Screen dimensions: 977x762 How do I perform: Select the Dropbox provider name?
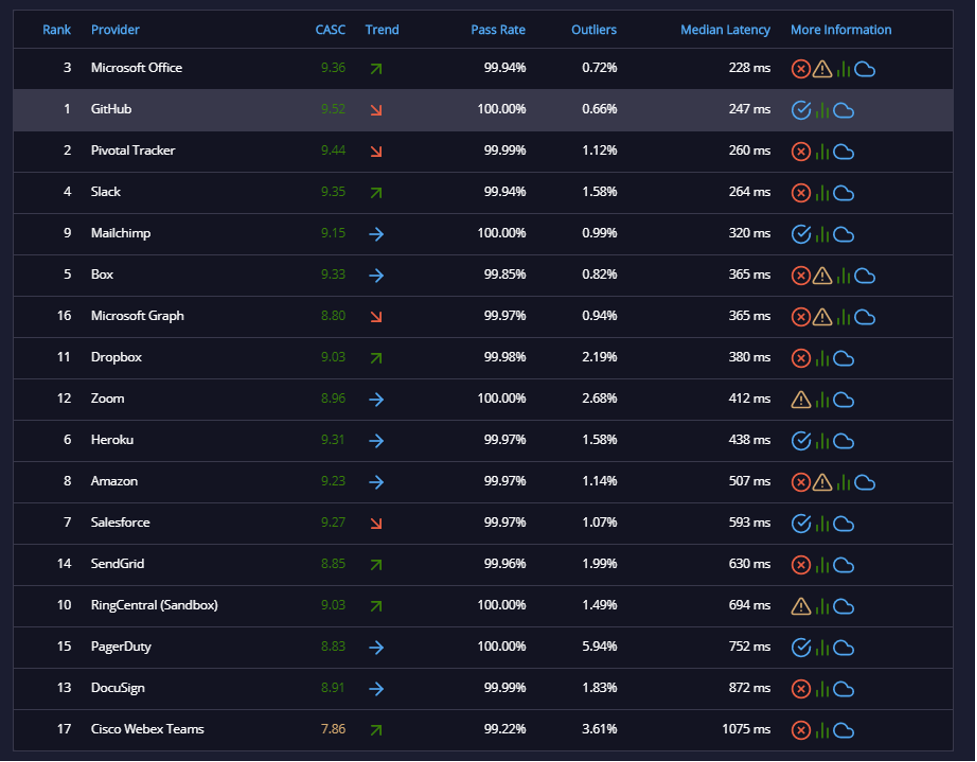[116, 357]
